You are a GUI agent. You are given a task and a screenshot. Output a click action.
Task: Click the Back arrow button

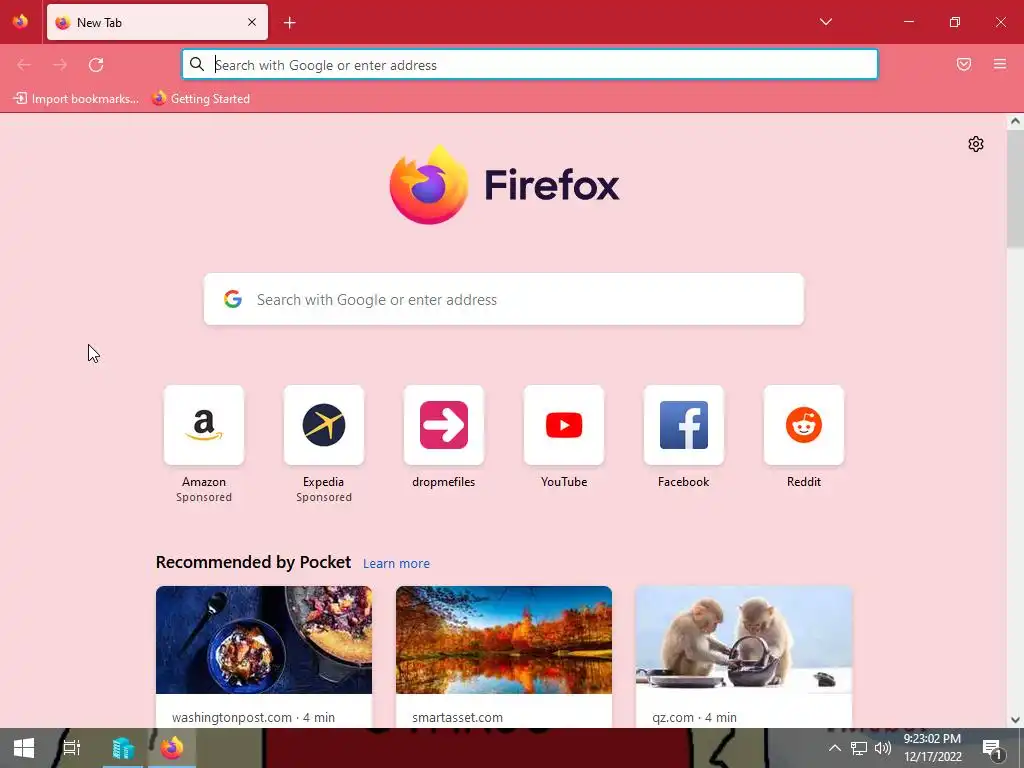click(x=24, y=65)
